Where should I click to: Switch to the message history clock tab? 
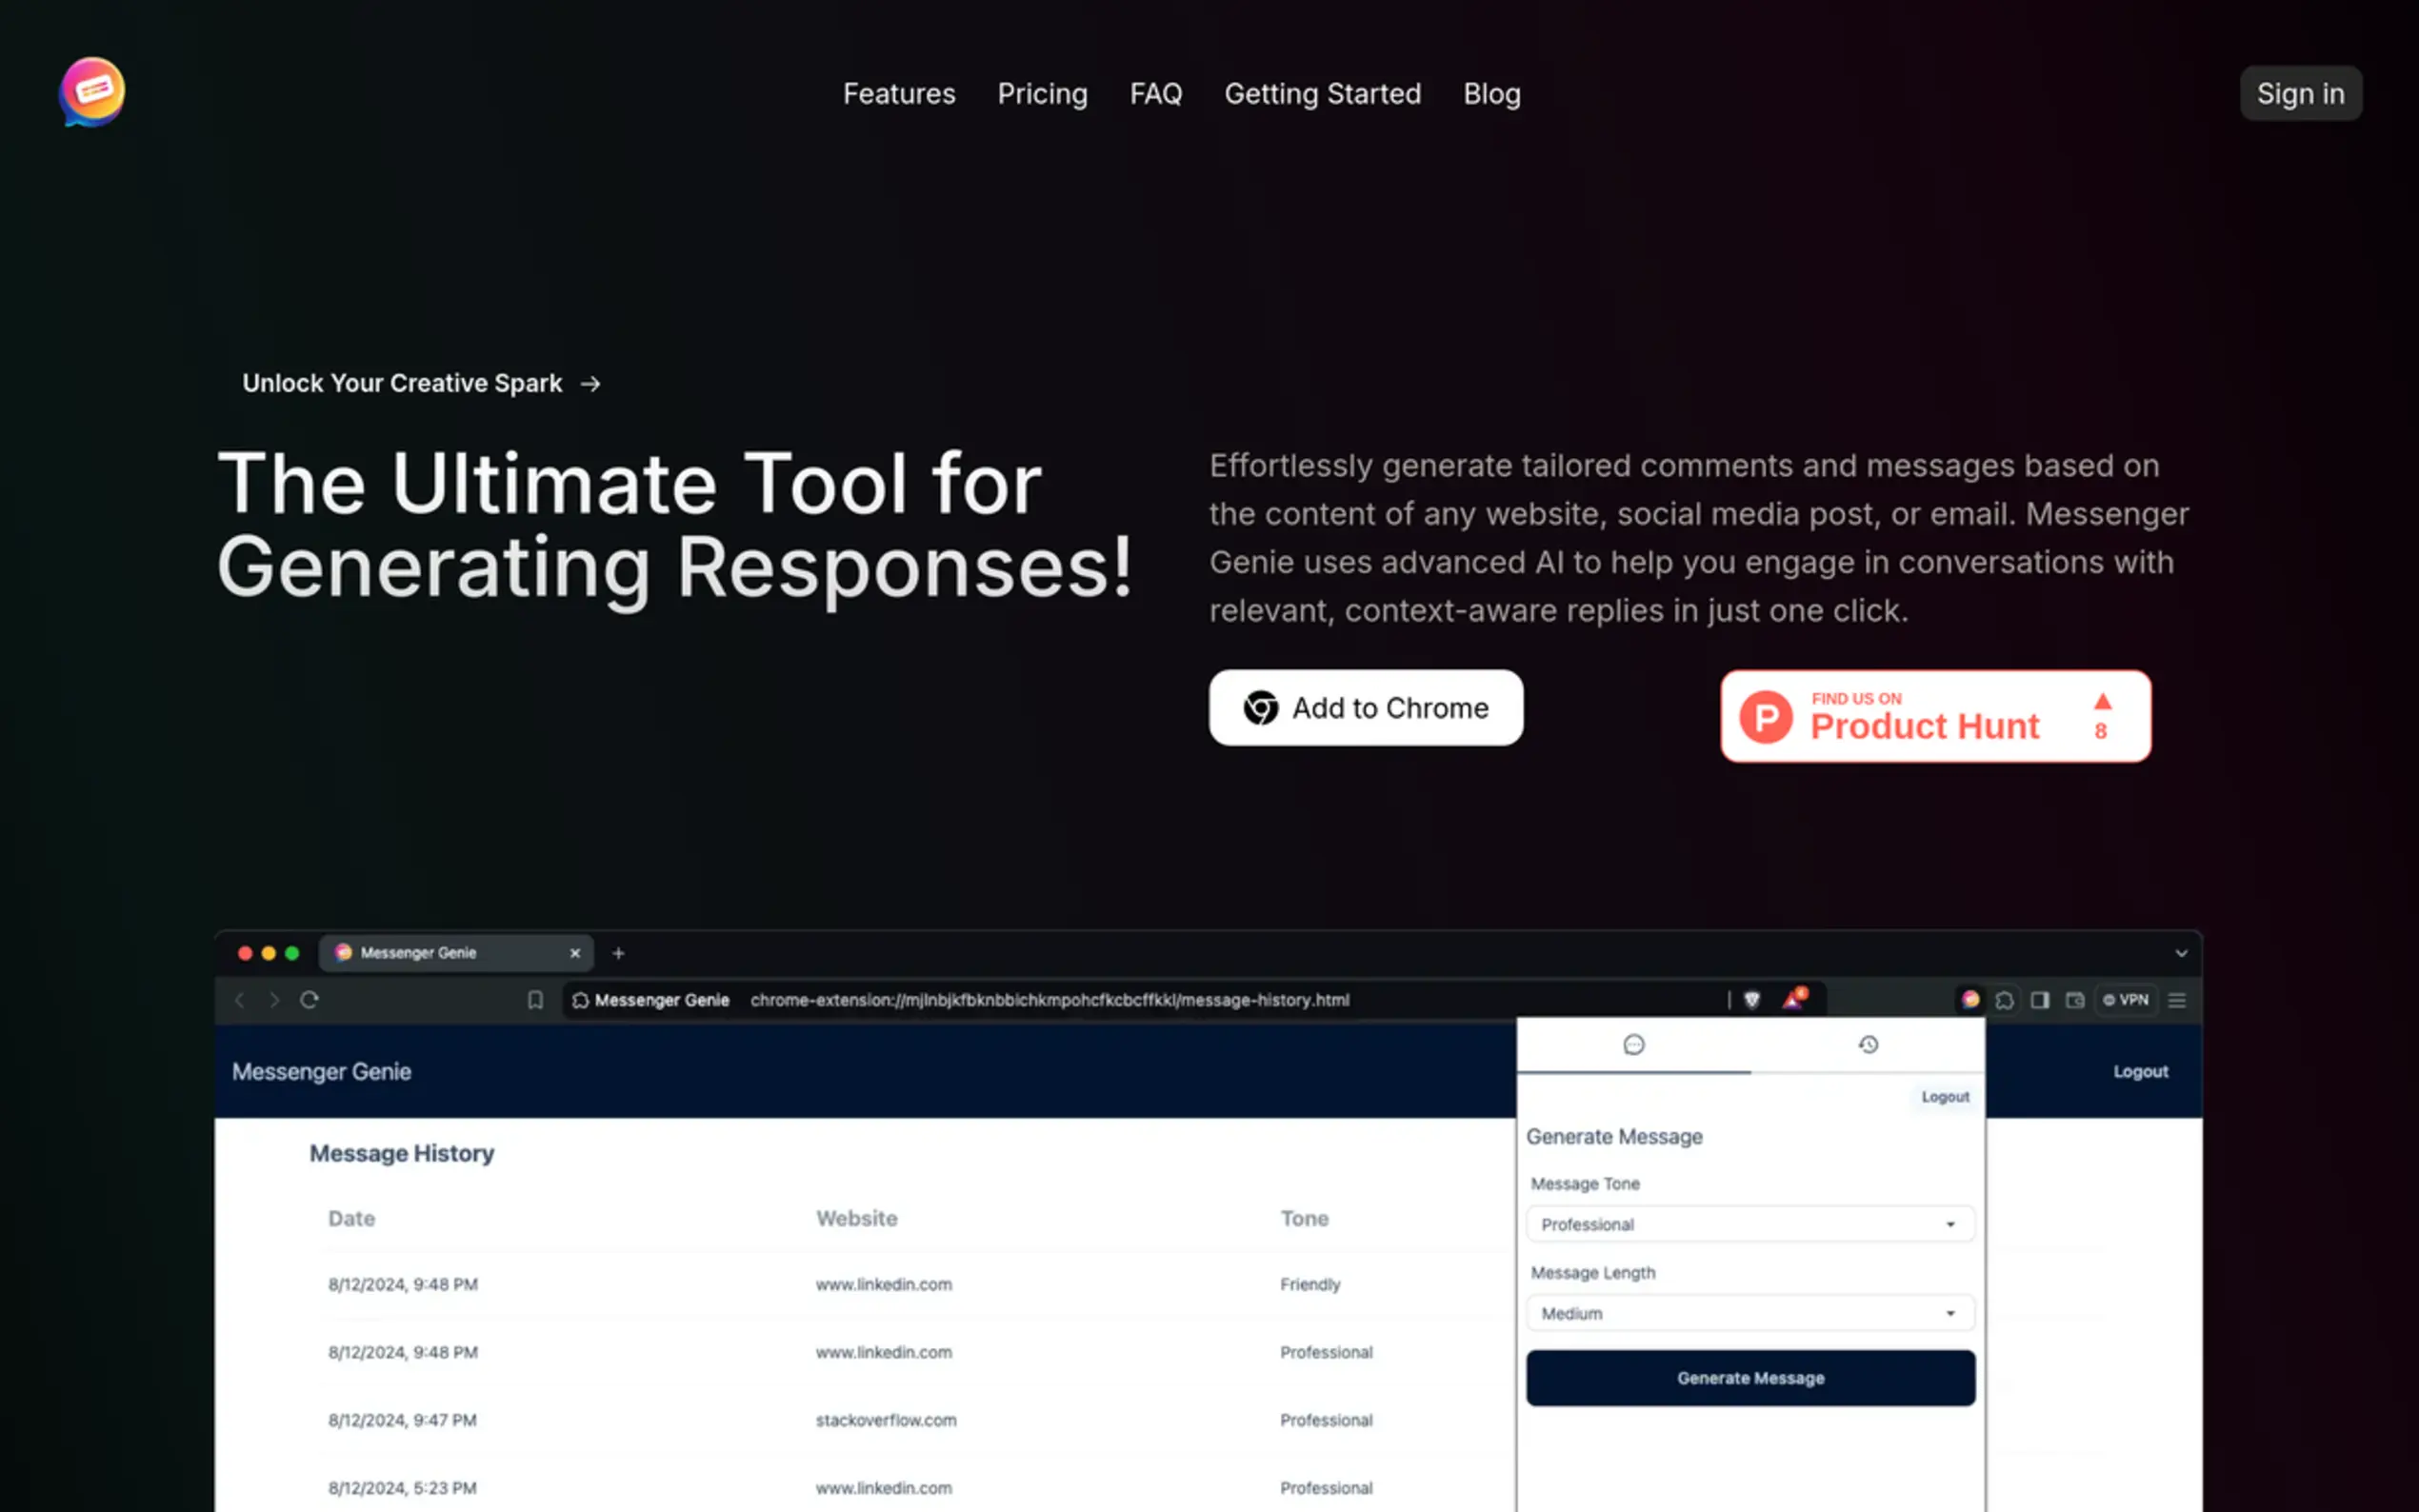point(1867,1045)
